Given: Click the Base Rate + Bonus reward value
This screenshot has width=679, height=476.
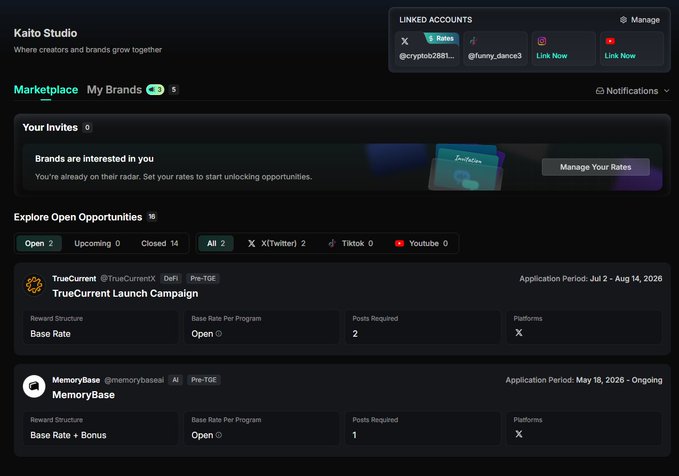Looking at the screenshot, I should click(x=68, y=435).
